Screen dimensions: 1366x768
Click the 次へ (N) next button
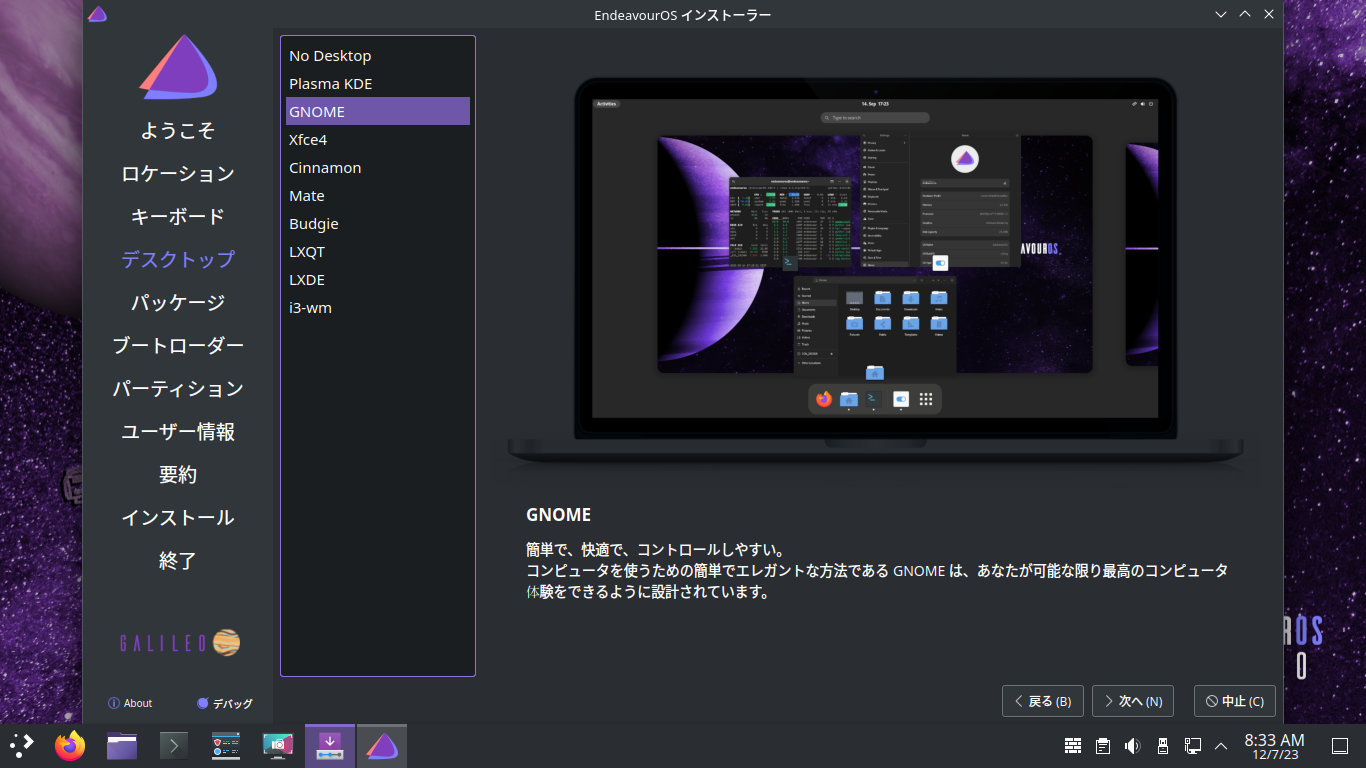pos(1133,701)
